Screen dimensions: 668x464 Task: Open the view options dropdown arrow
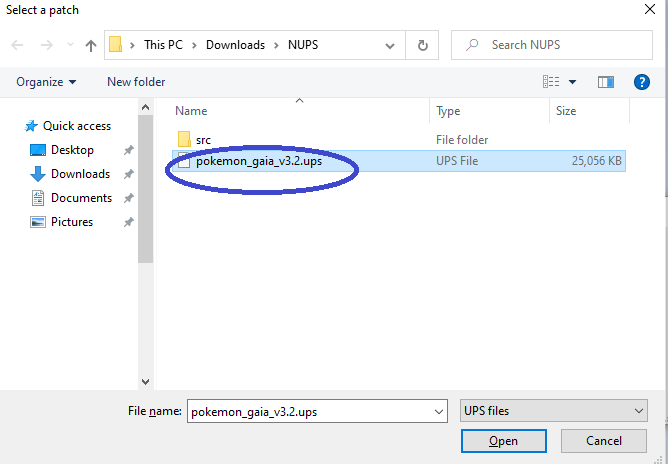(573, 82)
